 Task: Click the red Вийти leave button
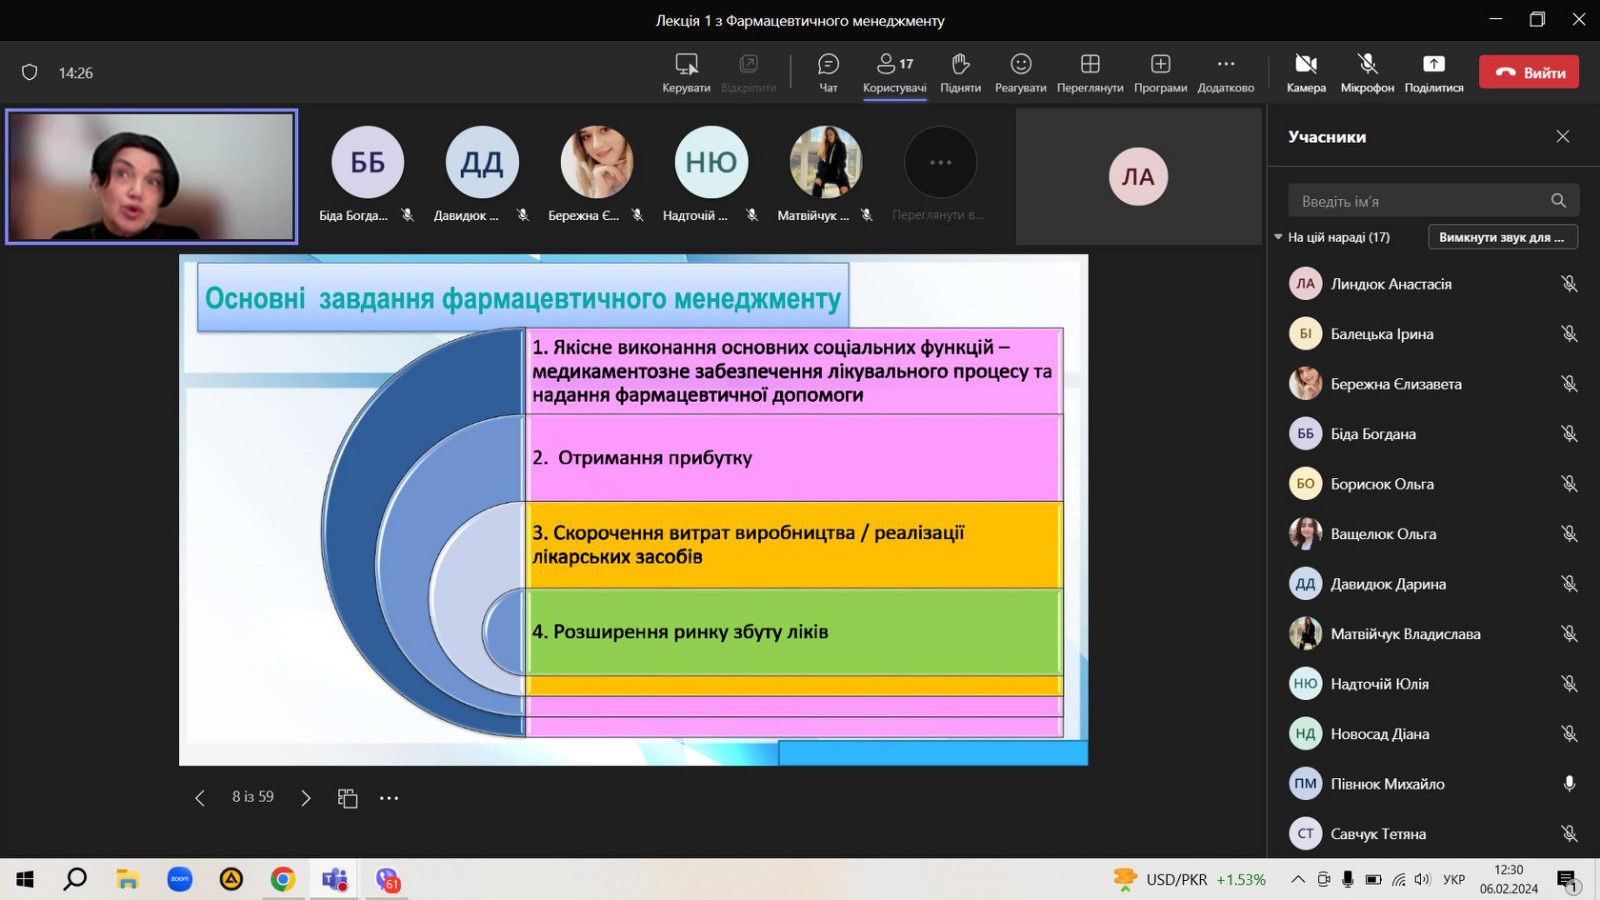(1529, 72)
